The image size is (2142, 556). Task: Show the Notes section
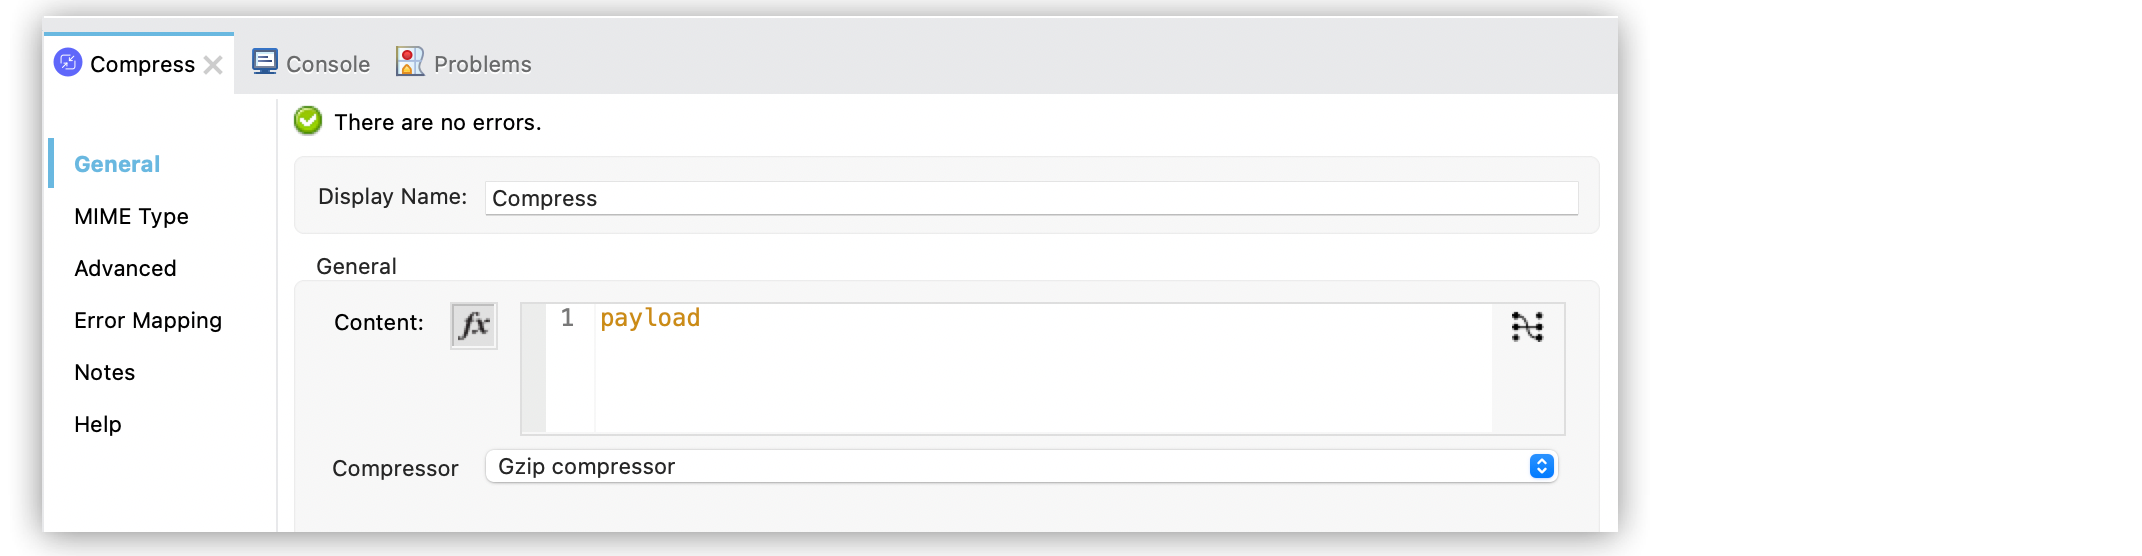click(x=104, y=372)
